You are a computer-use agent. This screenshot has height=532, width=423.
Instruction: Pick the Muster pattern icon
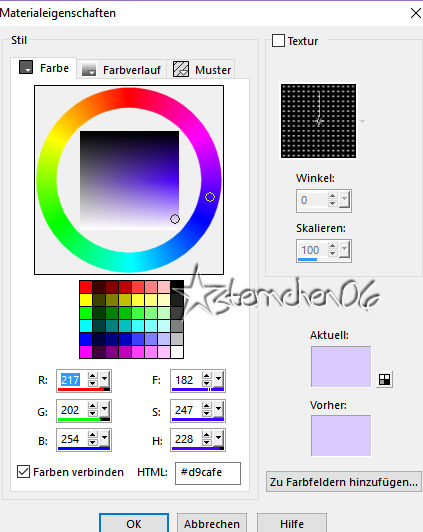point(181,69)
